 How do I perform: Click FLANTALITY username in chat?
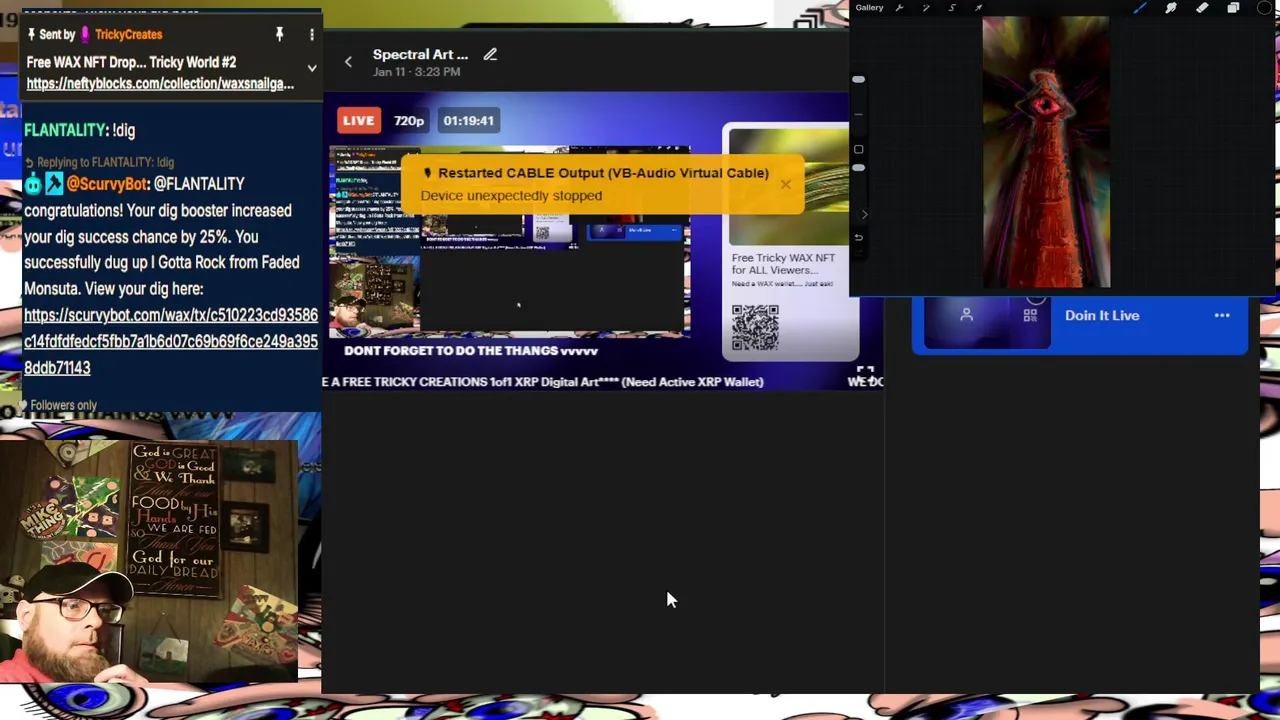pos(65,130)
